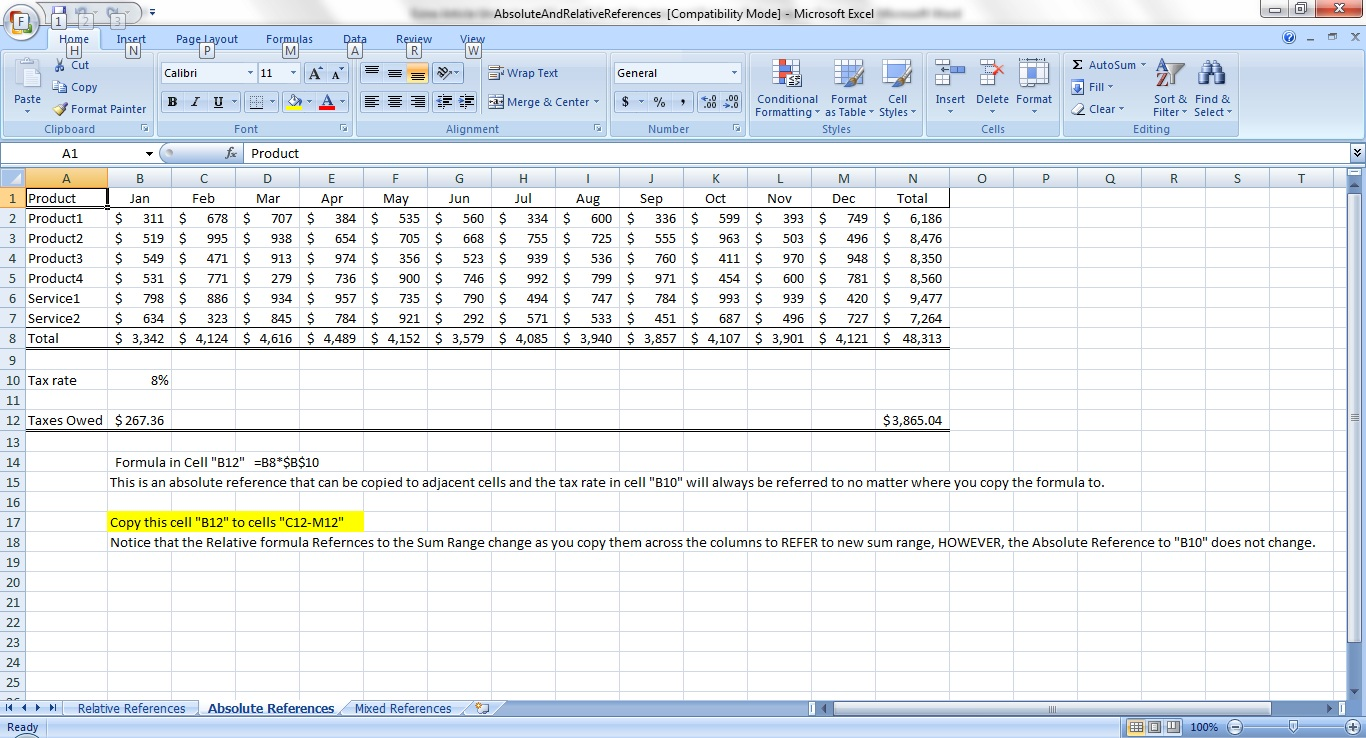This screenshot has height=738, width=1366.
Task: Apply comma style format
Action: [x=682, y=102]
